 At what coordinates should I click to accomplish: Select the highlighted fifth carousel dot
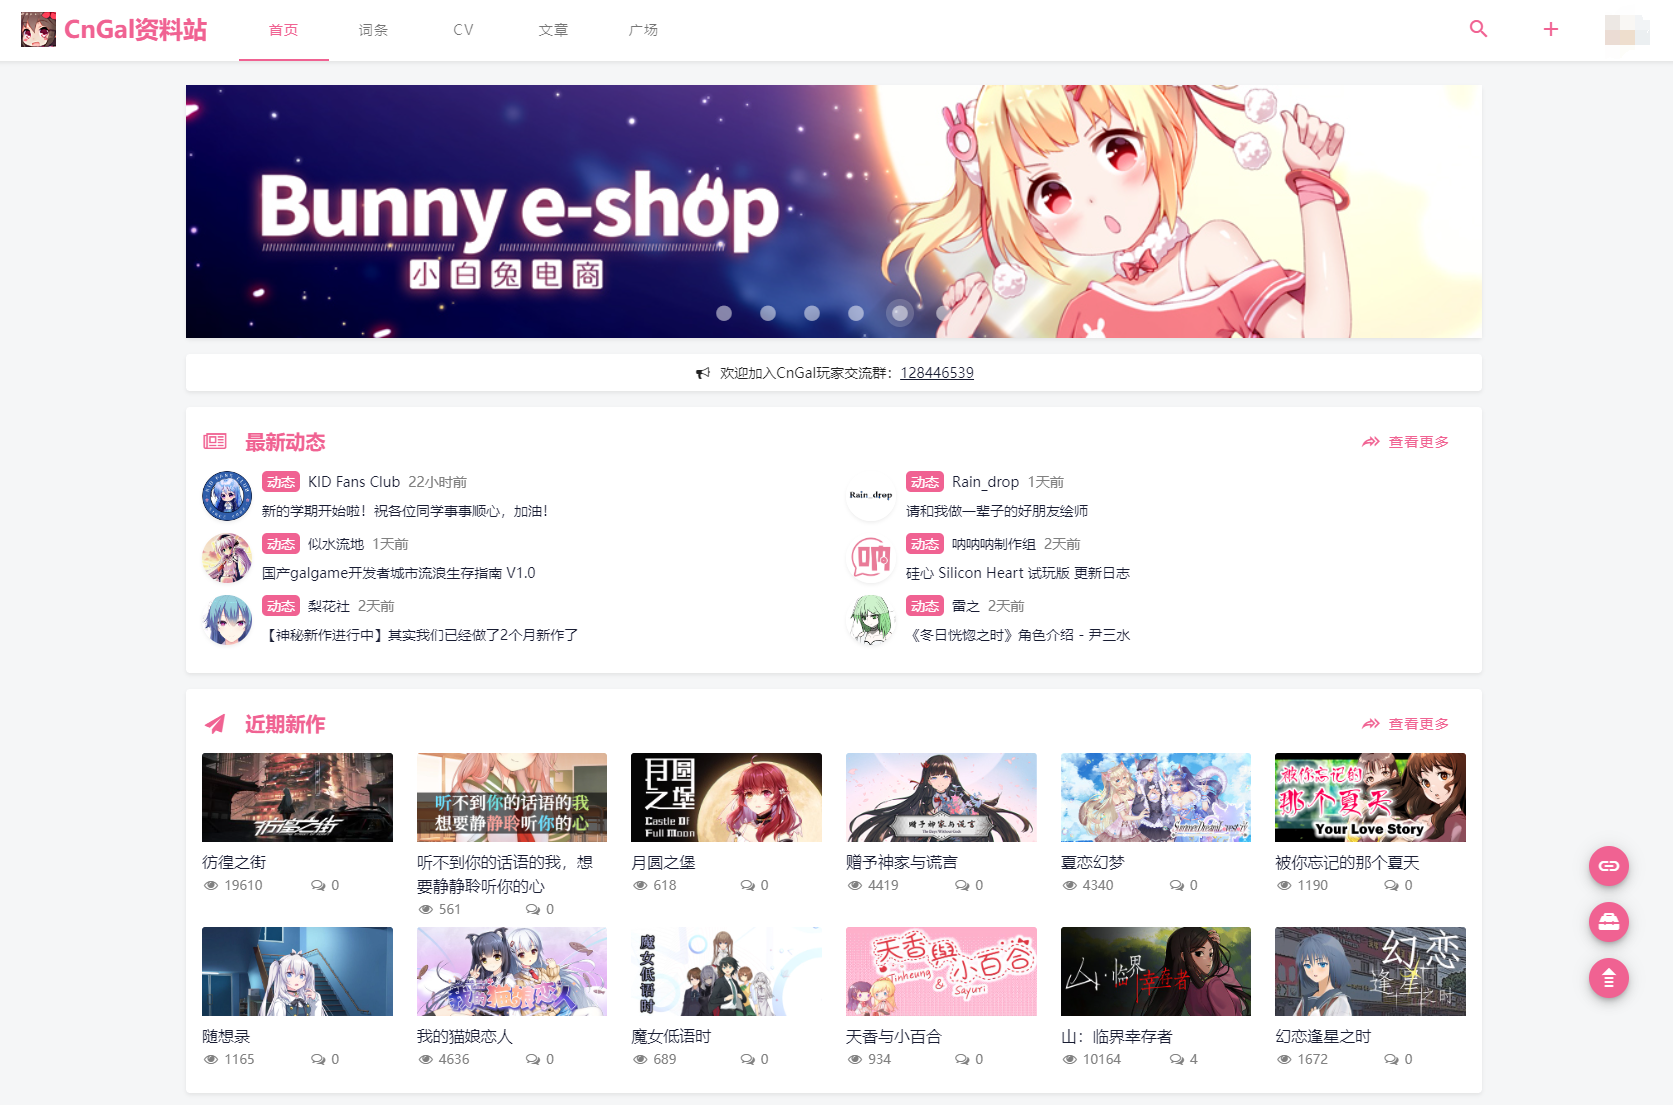pyautogui.click(x=900, y=313)
